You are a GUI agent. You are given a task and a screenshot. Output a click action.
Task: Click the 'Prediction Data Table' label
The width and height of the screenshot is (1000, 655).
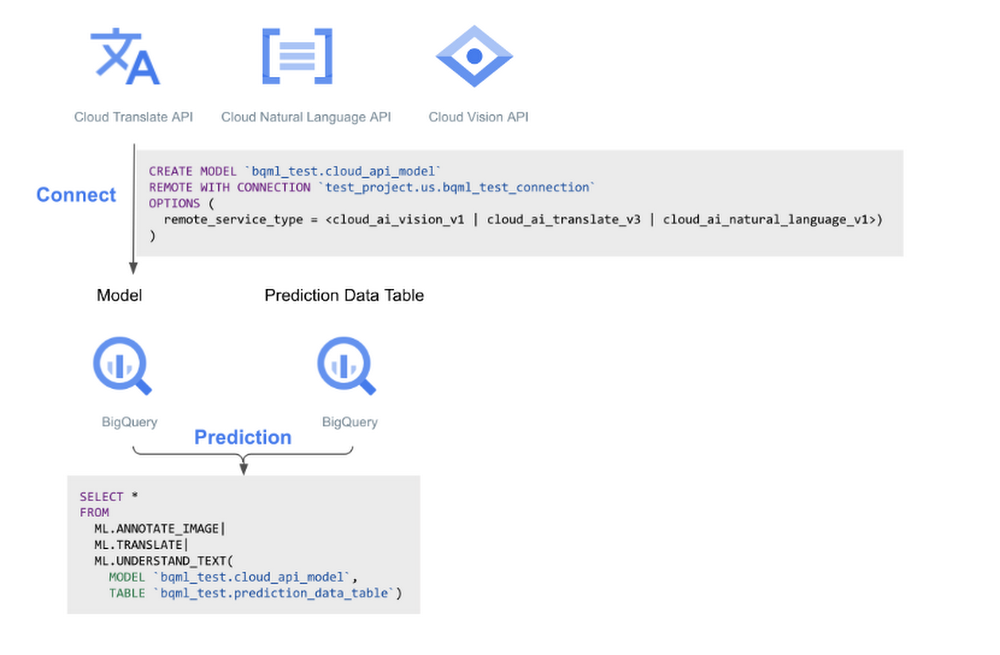click(x=344, y=295)
